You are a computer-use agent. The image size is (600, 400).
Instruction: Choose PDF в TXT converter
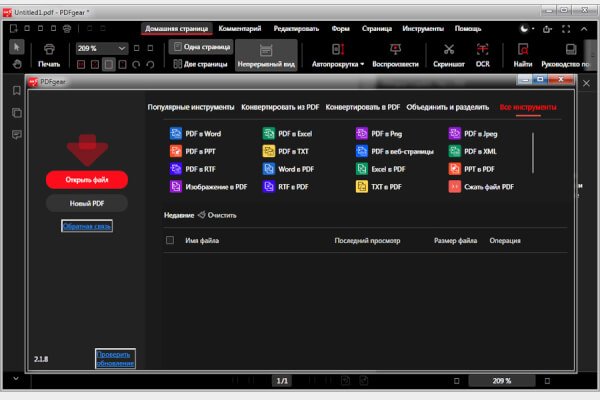285,151
